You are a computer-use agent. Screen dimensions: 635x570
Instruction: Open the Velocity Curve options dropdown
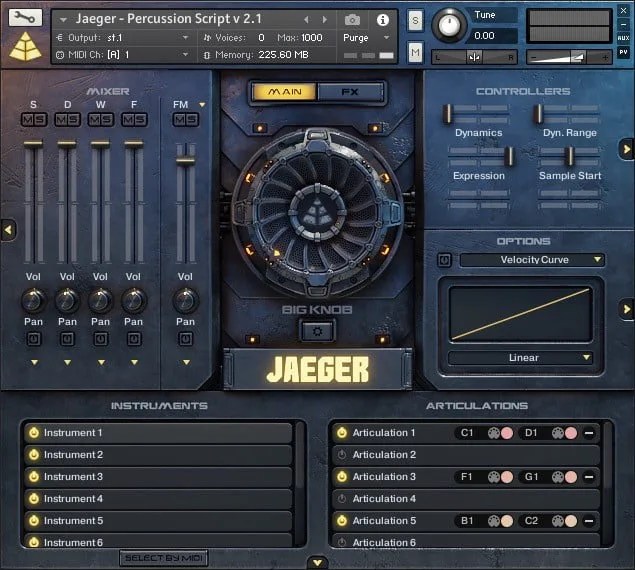click(x=532, y=260)
